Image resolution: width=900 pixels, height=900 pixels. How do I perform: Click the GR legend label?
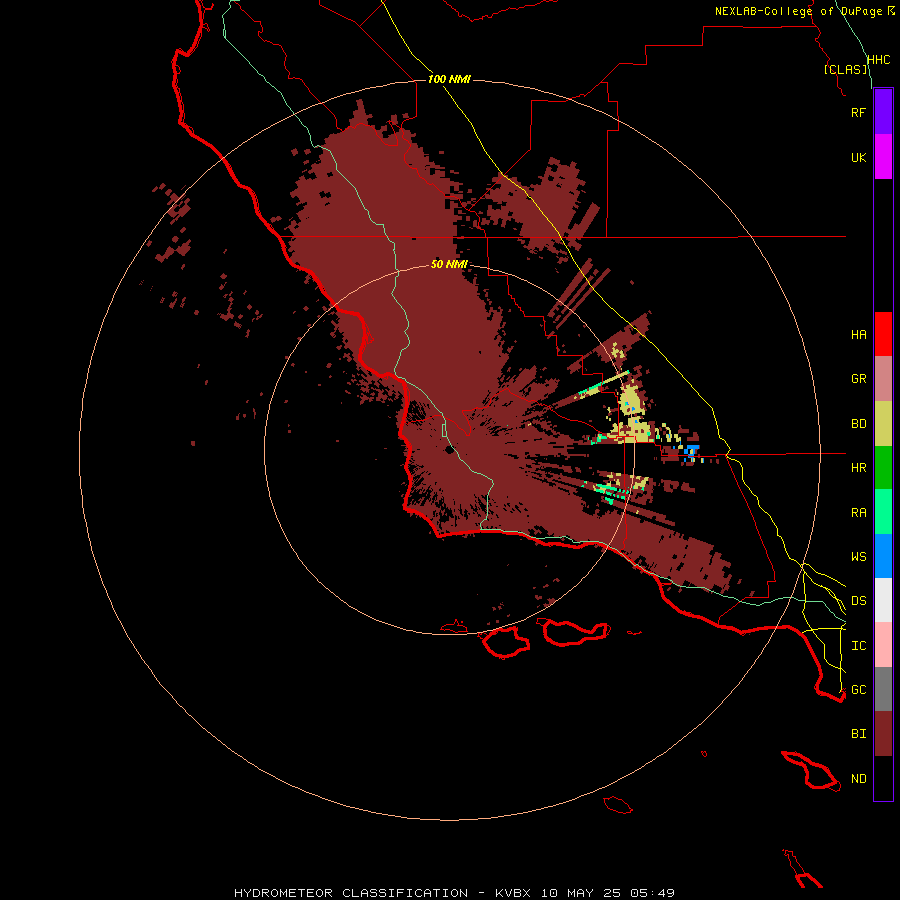858,379
